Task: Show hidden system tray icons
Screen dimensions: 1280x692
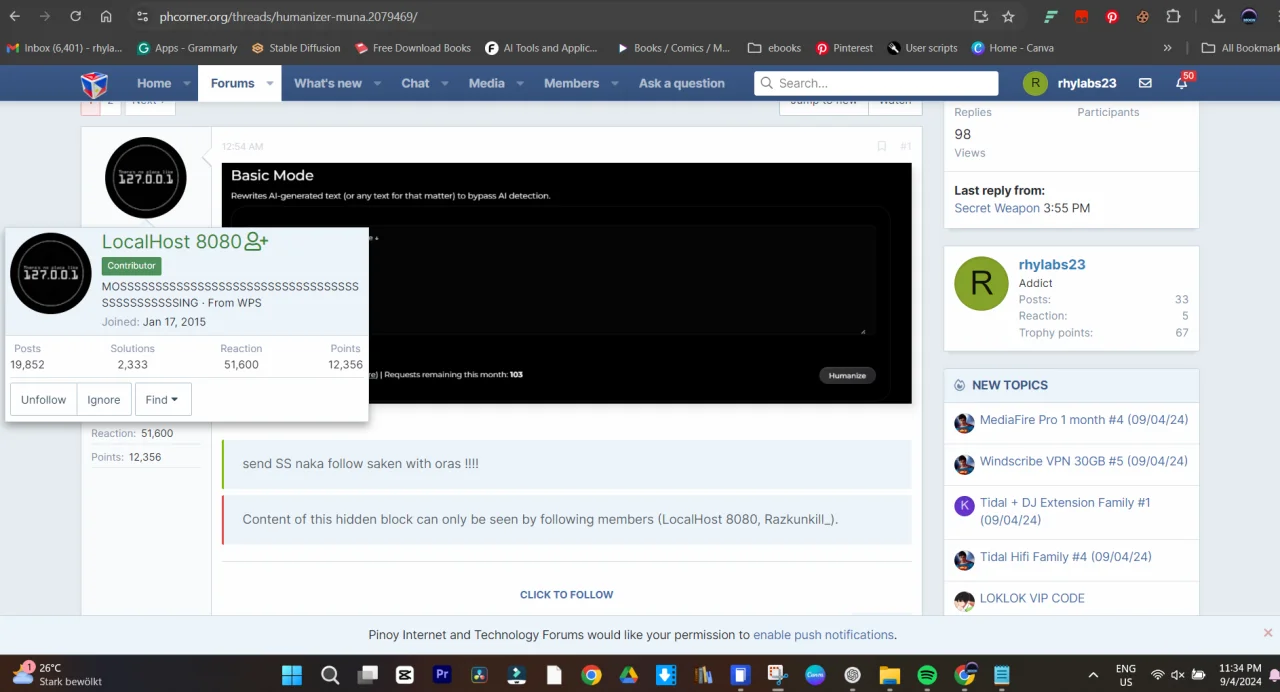Action: click(1093, 675)
